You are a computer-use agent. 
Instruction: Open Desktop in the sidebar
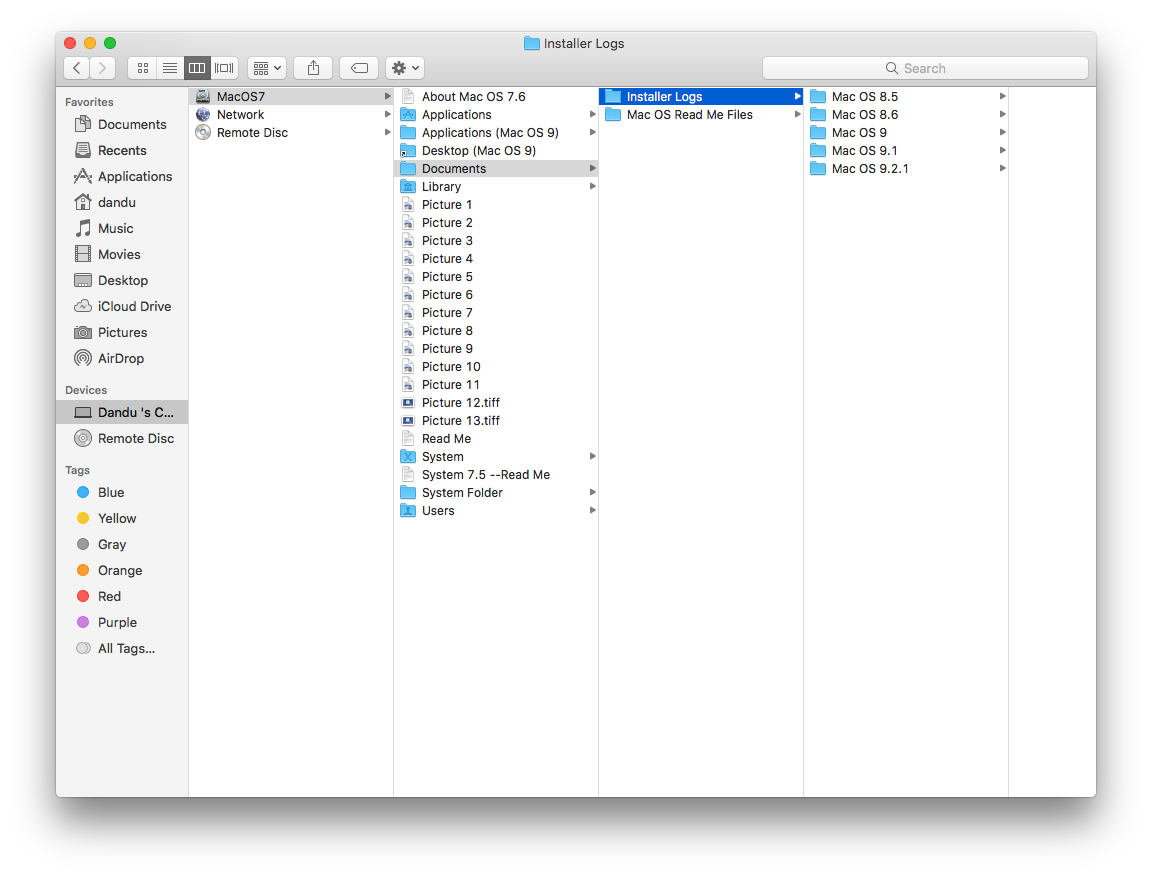point(122,281)
